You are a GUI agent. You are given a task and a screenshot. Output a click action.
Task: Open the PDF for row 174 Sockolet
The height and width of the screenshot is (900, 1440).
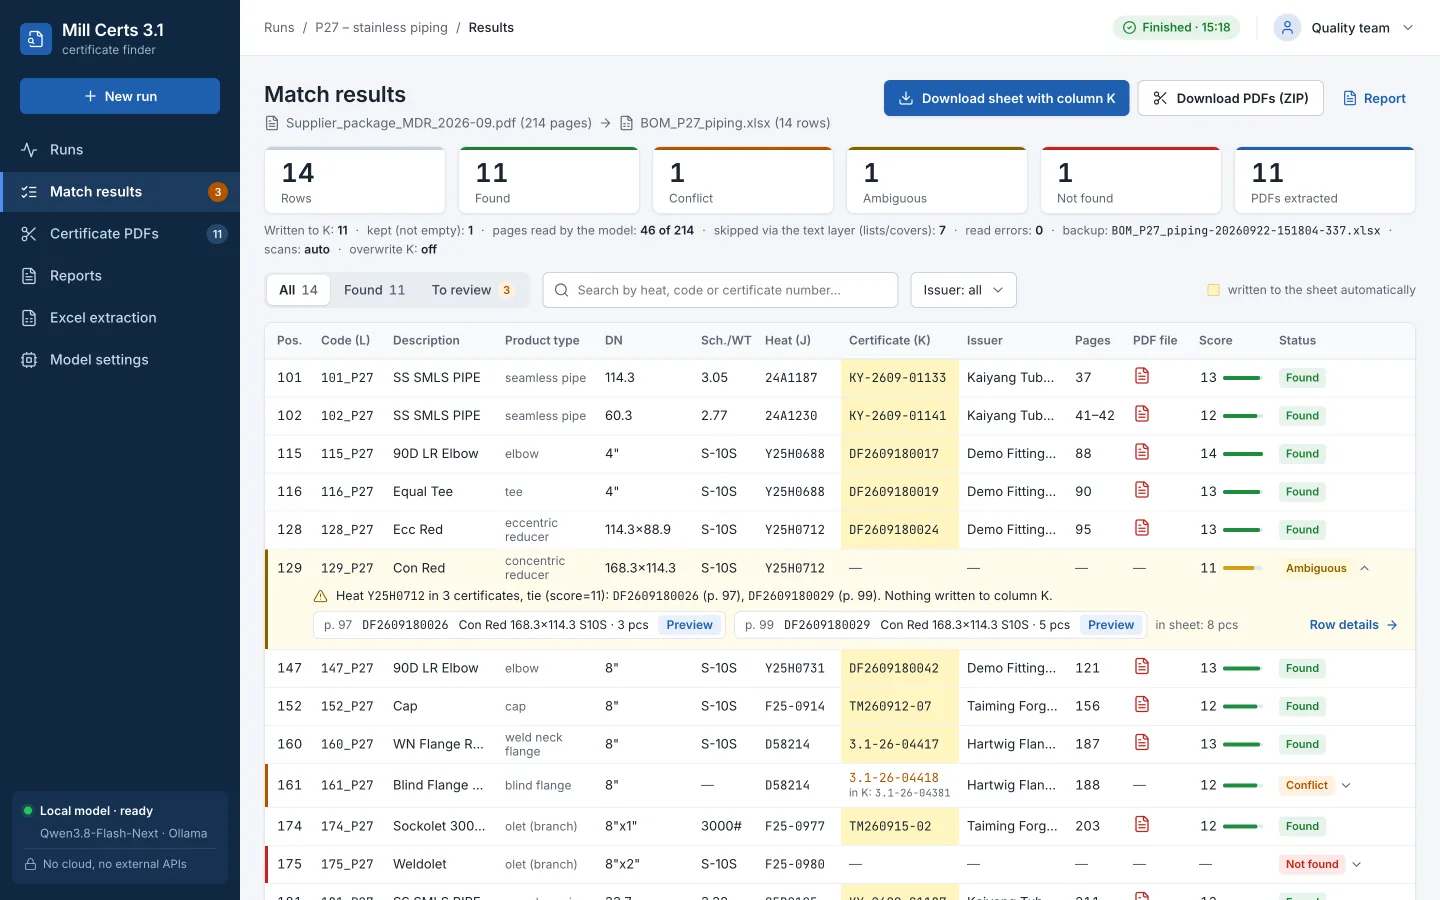1142,825
